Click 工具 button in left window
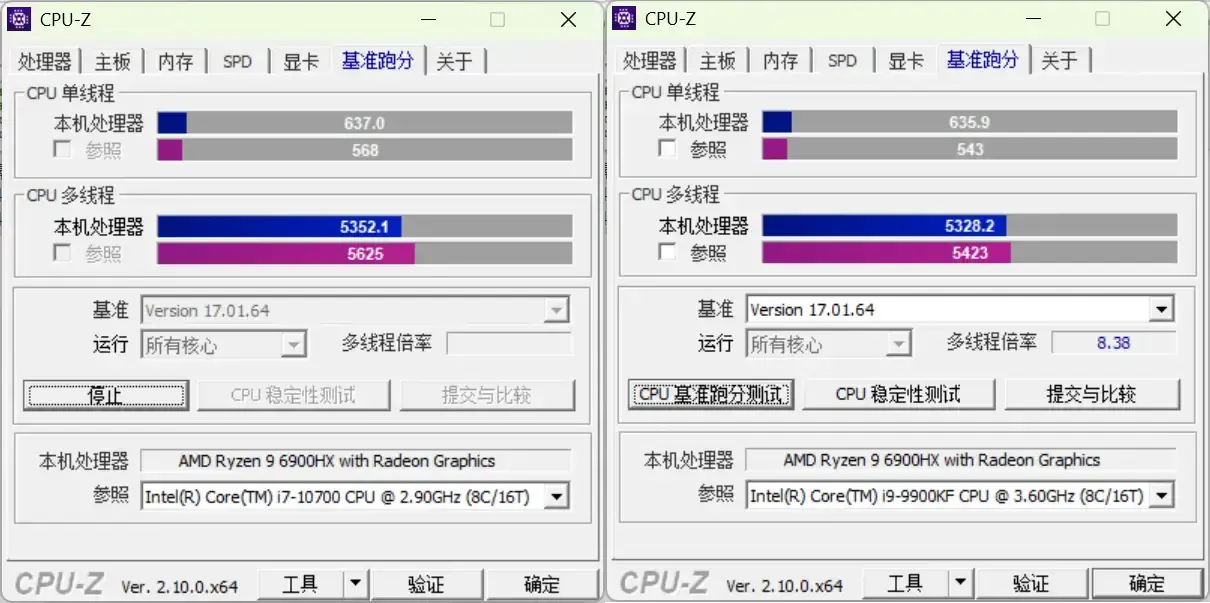 [x=300, y=584]
